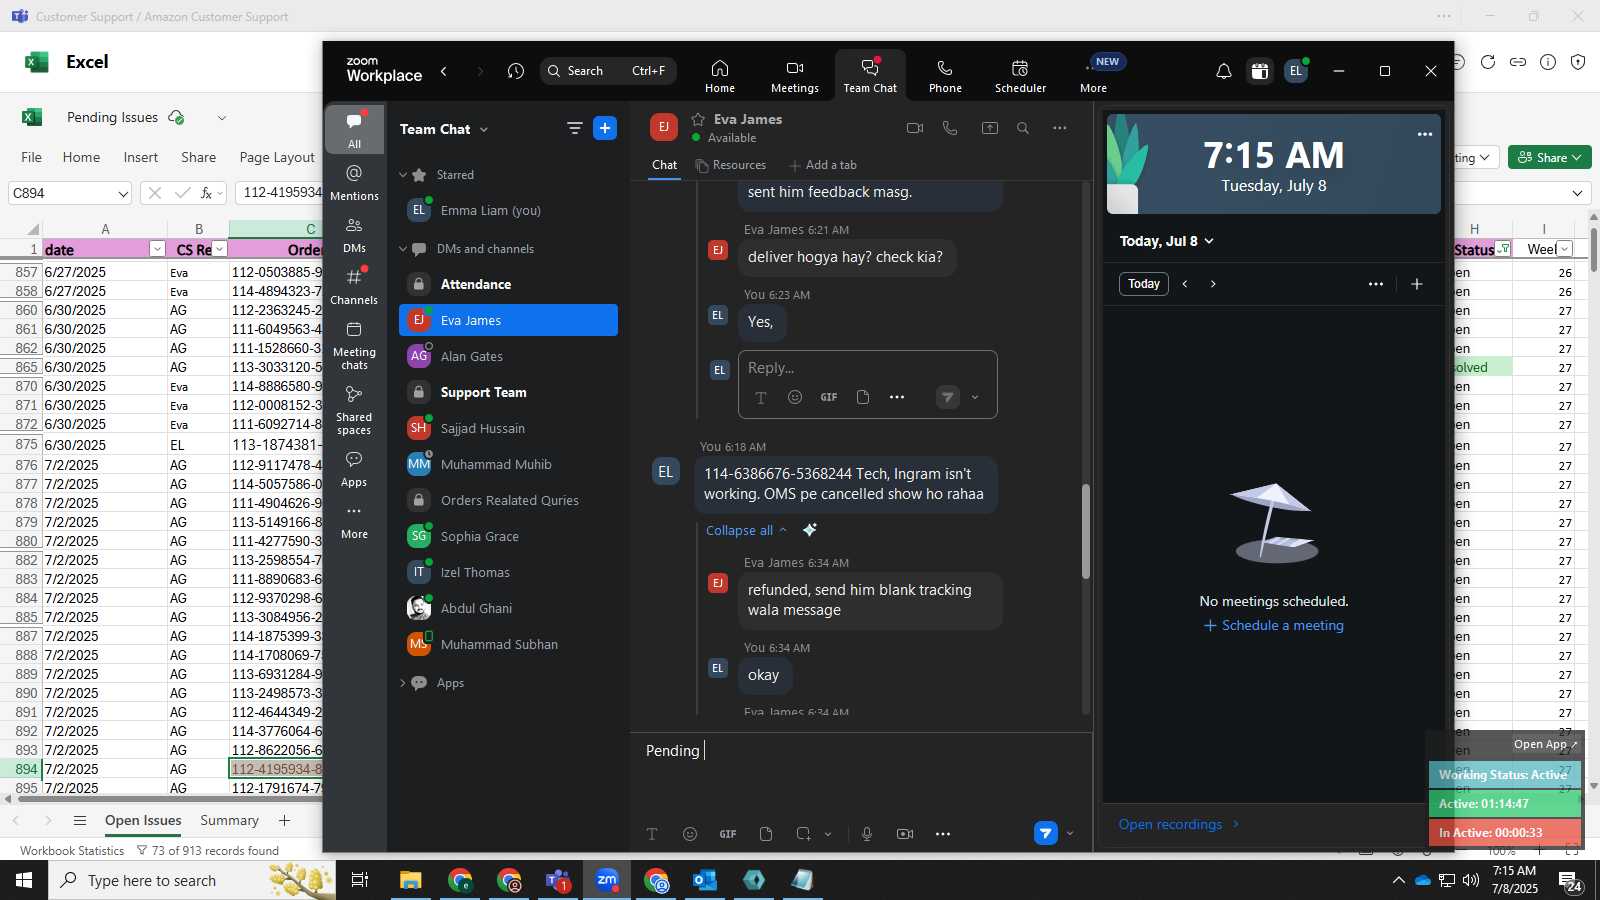The height and width of the screenshot is (900, 1600).
Task: Open date column filter in Excel
Action: tap(157, 249)
